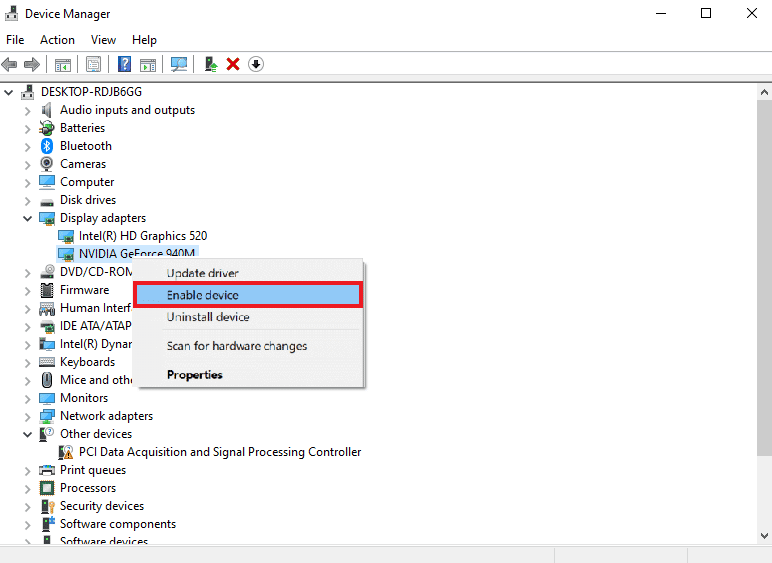
Task: Click the update driver down-arrow icon
Action: 256,64
